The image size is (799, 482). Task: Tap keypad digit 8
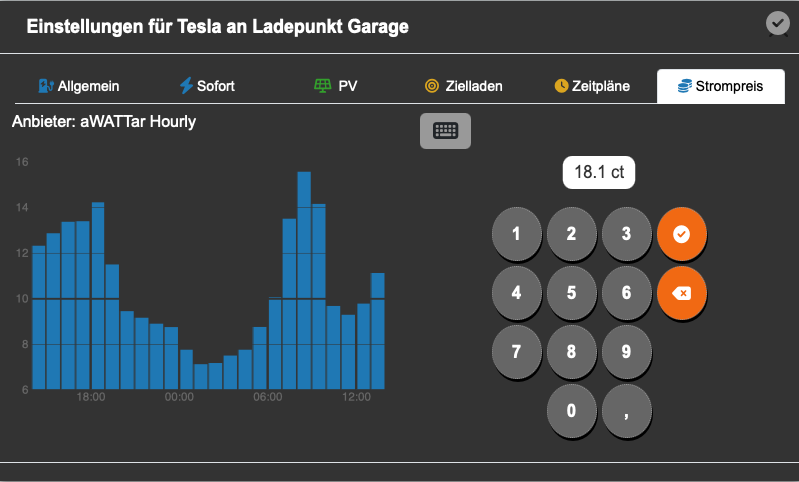[x=571, y=352]
